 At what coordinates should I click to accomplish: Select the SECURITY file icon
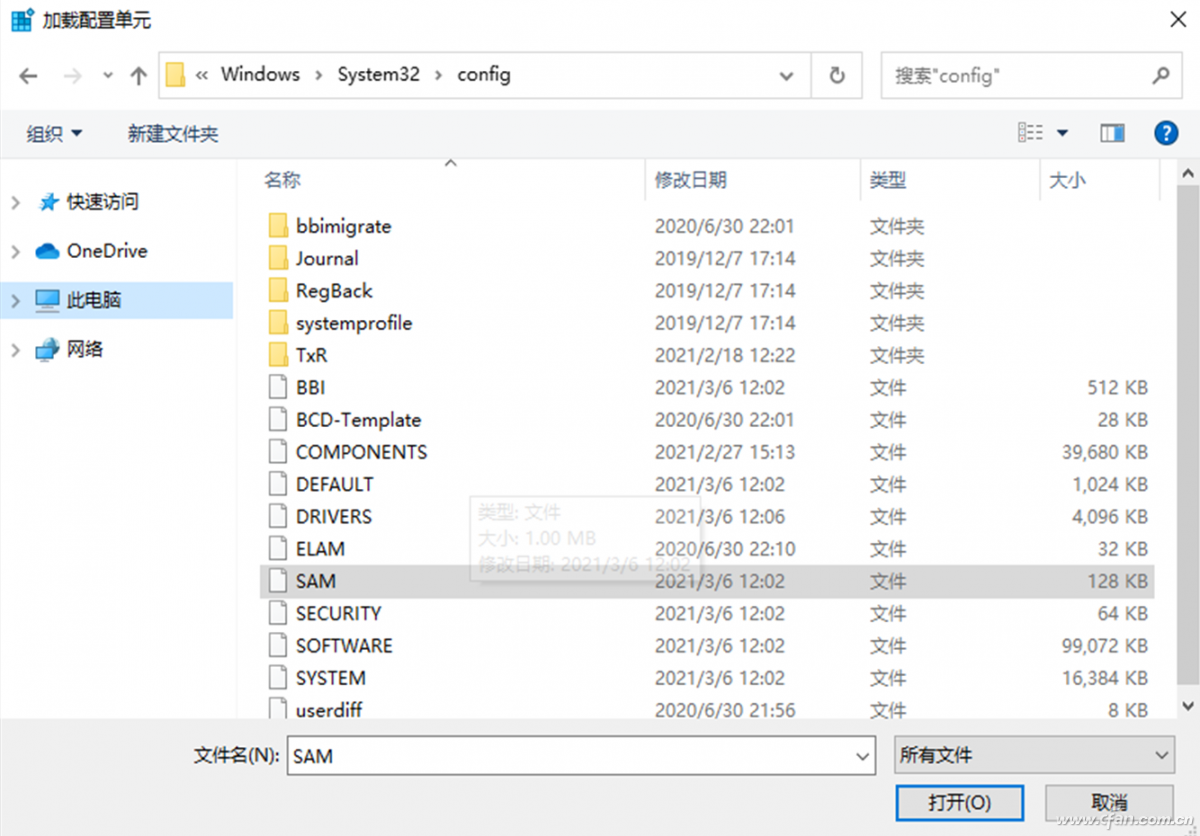pos(279,613)
